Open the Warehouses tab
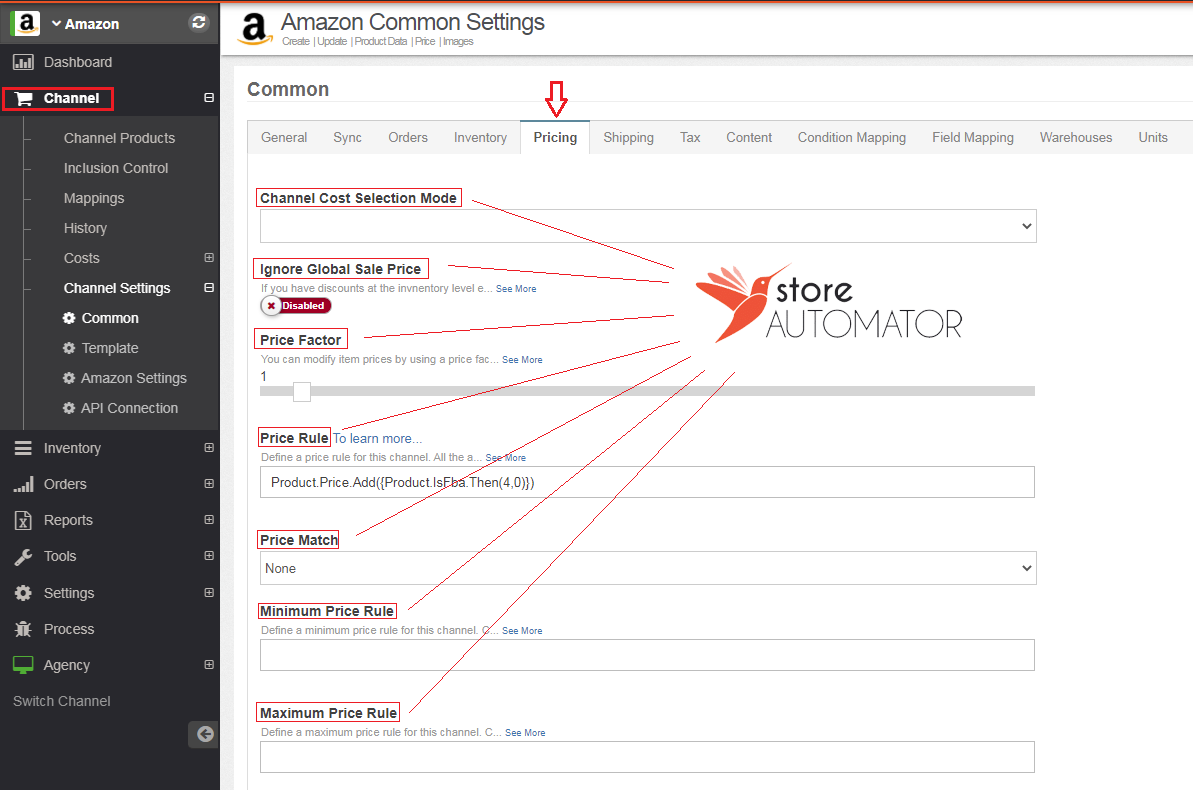This screenshot has height=790, width=1193. (x=1076, y=138)
